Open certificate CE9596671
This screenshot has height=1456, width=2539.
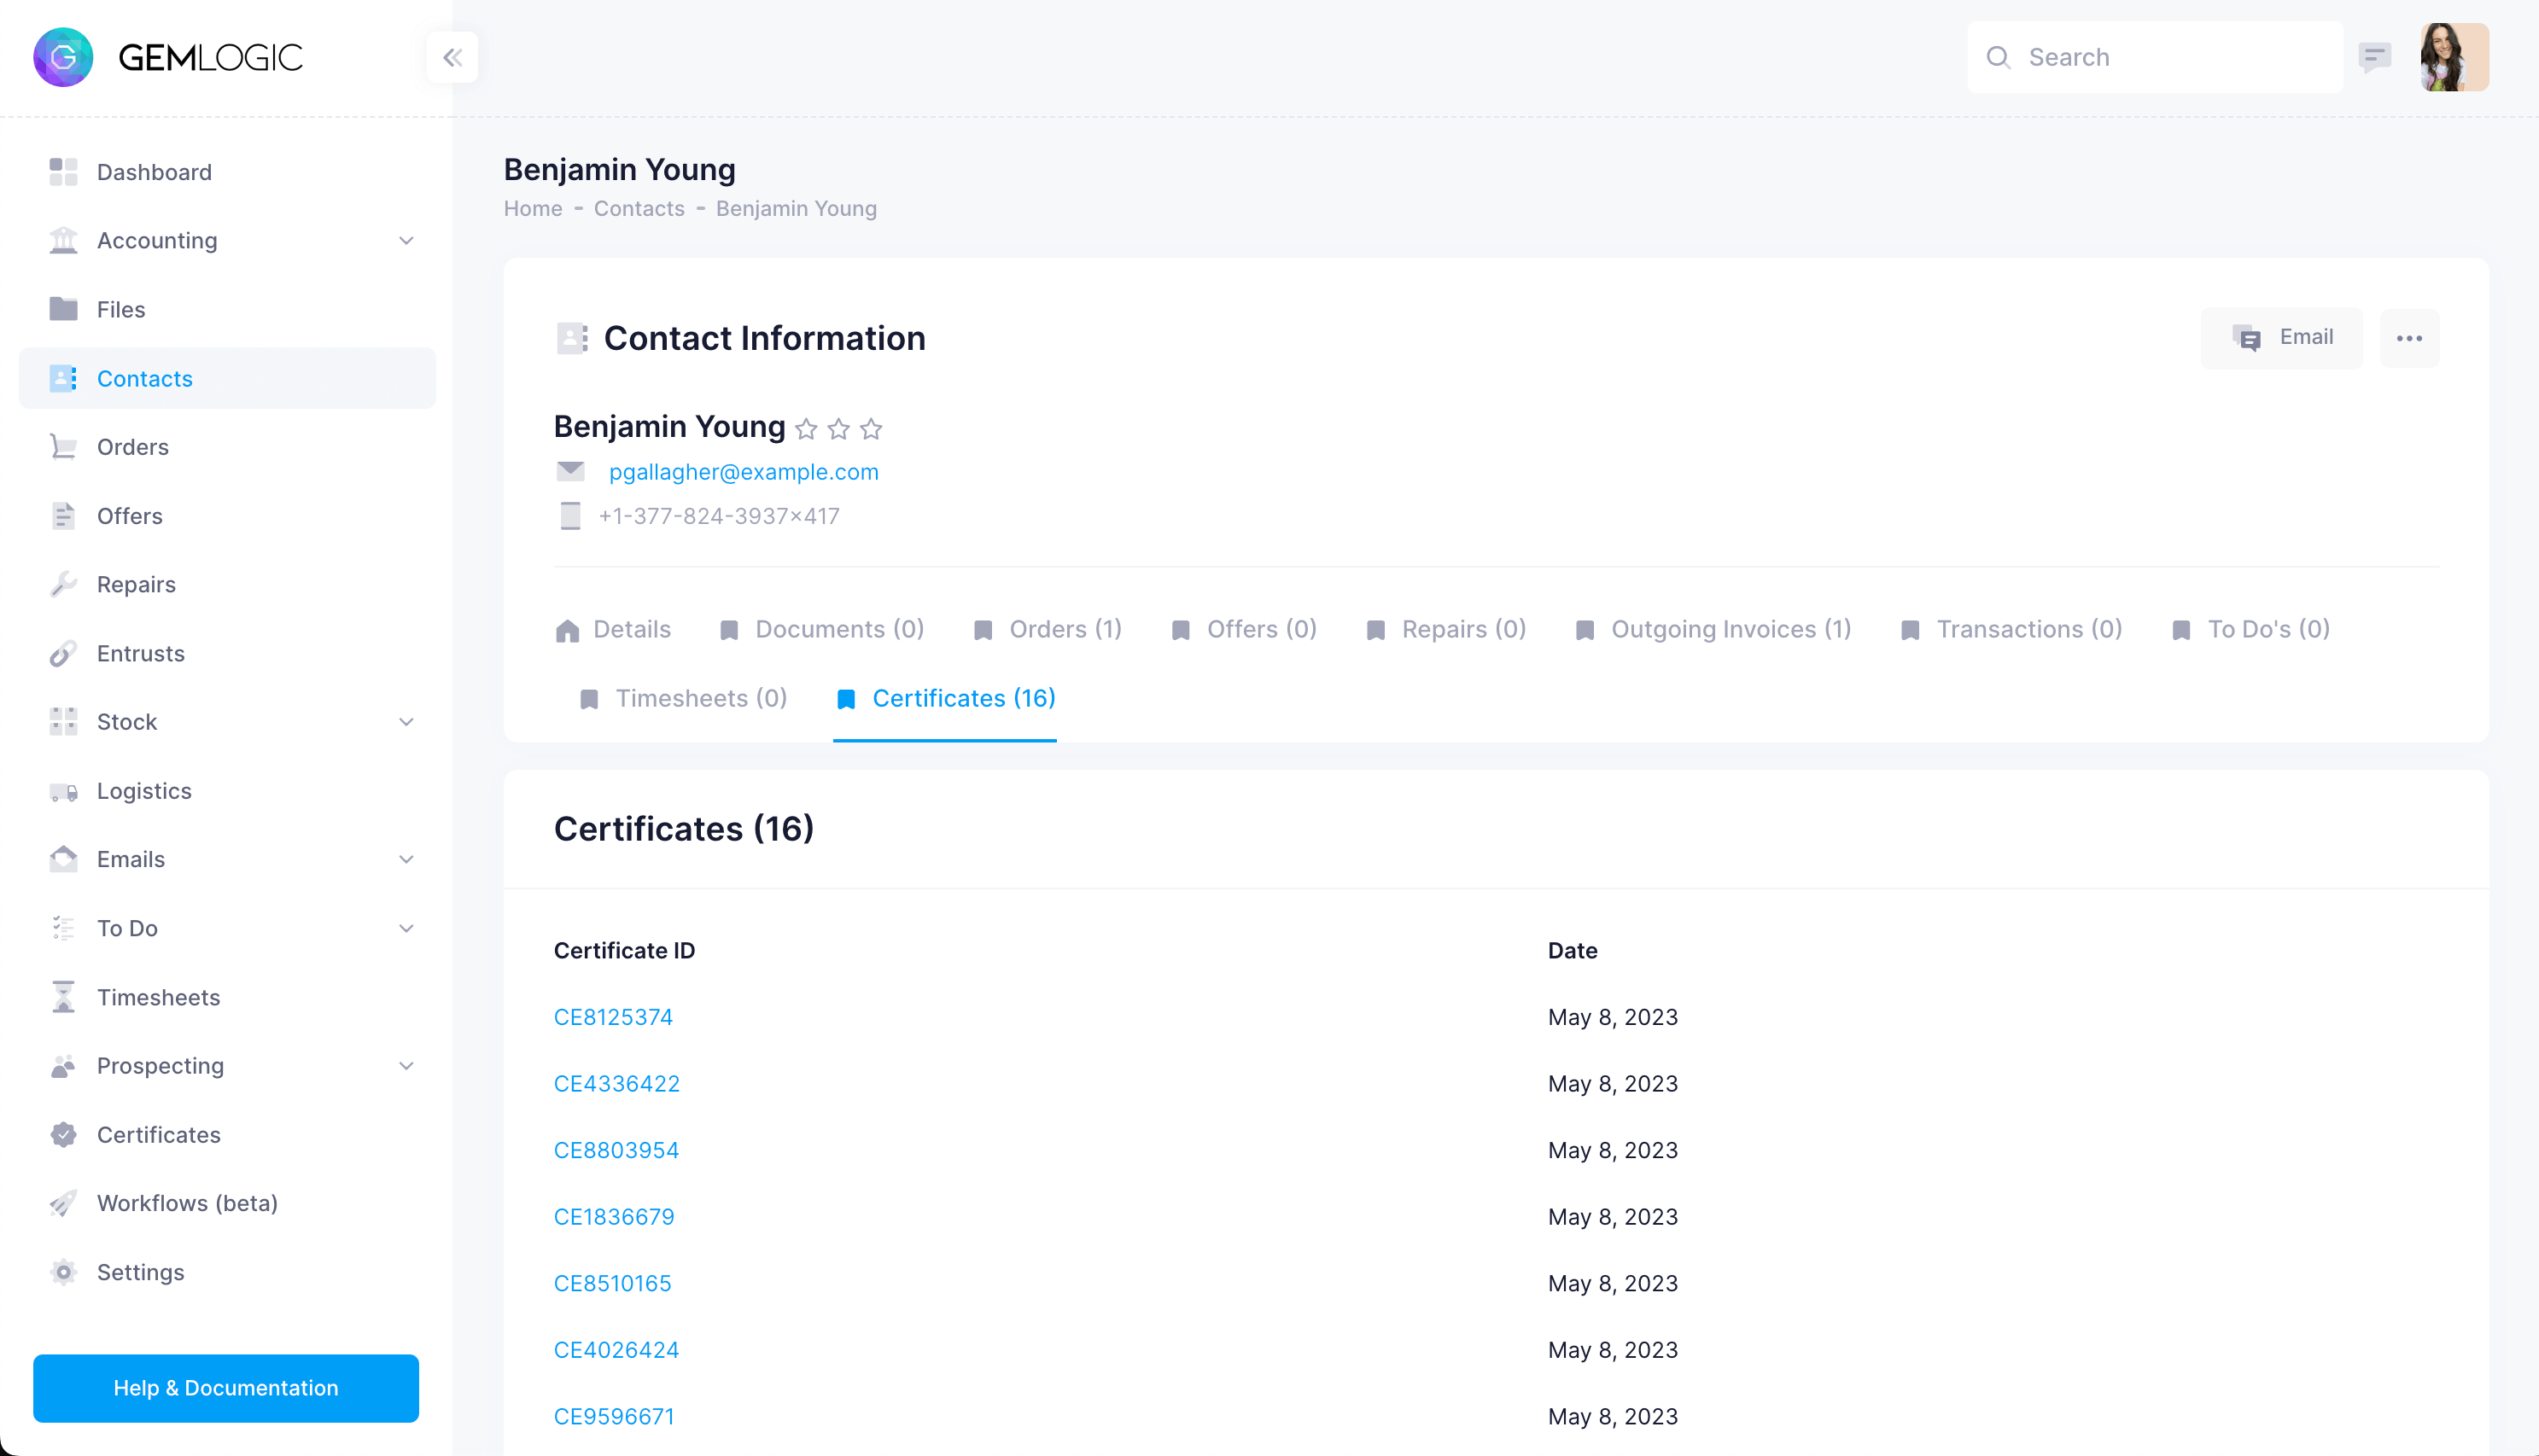[614, 1417]
